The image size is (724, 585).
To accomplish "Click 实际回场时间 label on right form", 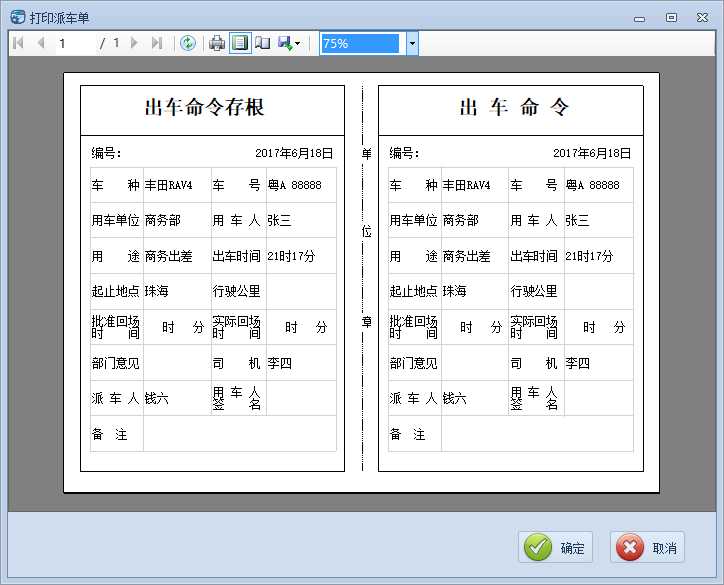I will (x=534, y=327).
